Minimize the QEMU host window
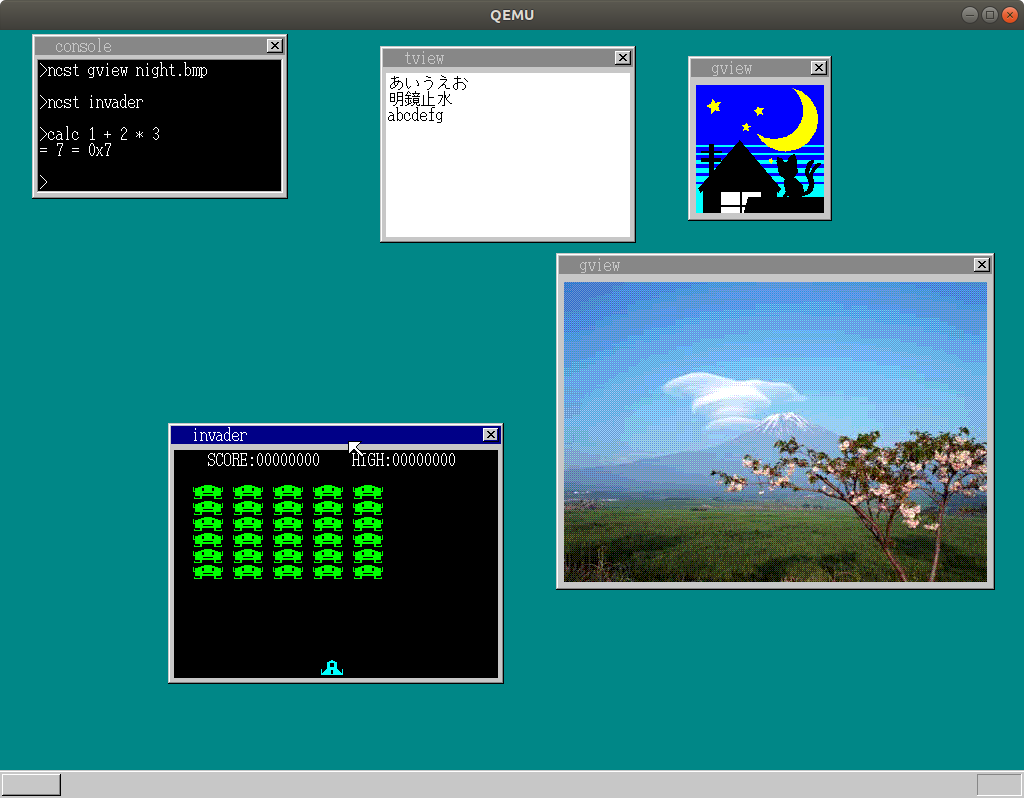 970,15
